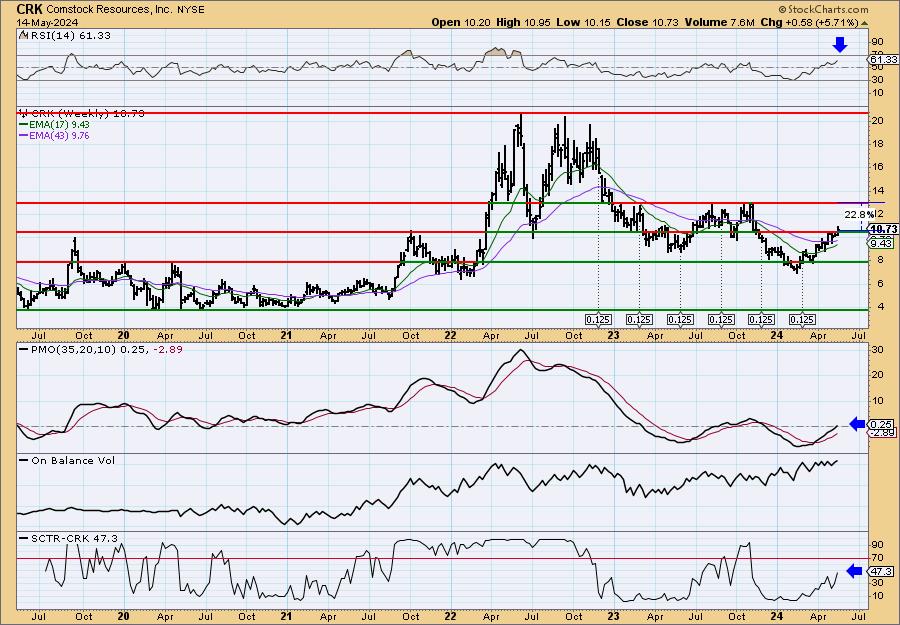The width and height of the screenshot is (900, 625).
Task: Click the 47.3 SCTR value tag on right
Action: tap(882, 572)
